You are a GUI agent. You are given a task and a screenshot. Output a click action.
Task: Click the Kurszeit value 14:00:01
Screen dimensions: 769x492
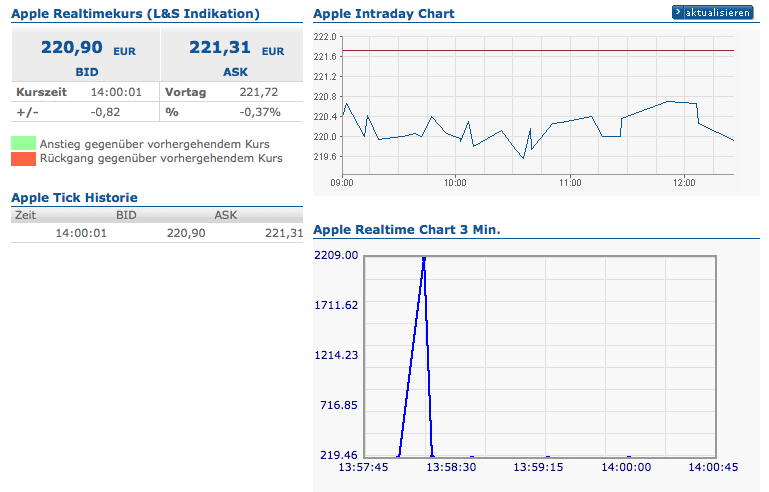pos(116,92)
